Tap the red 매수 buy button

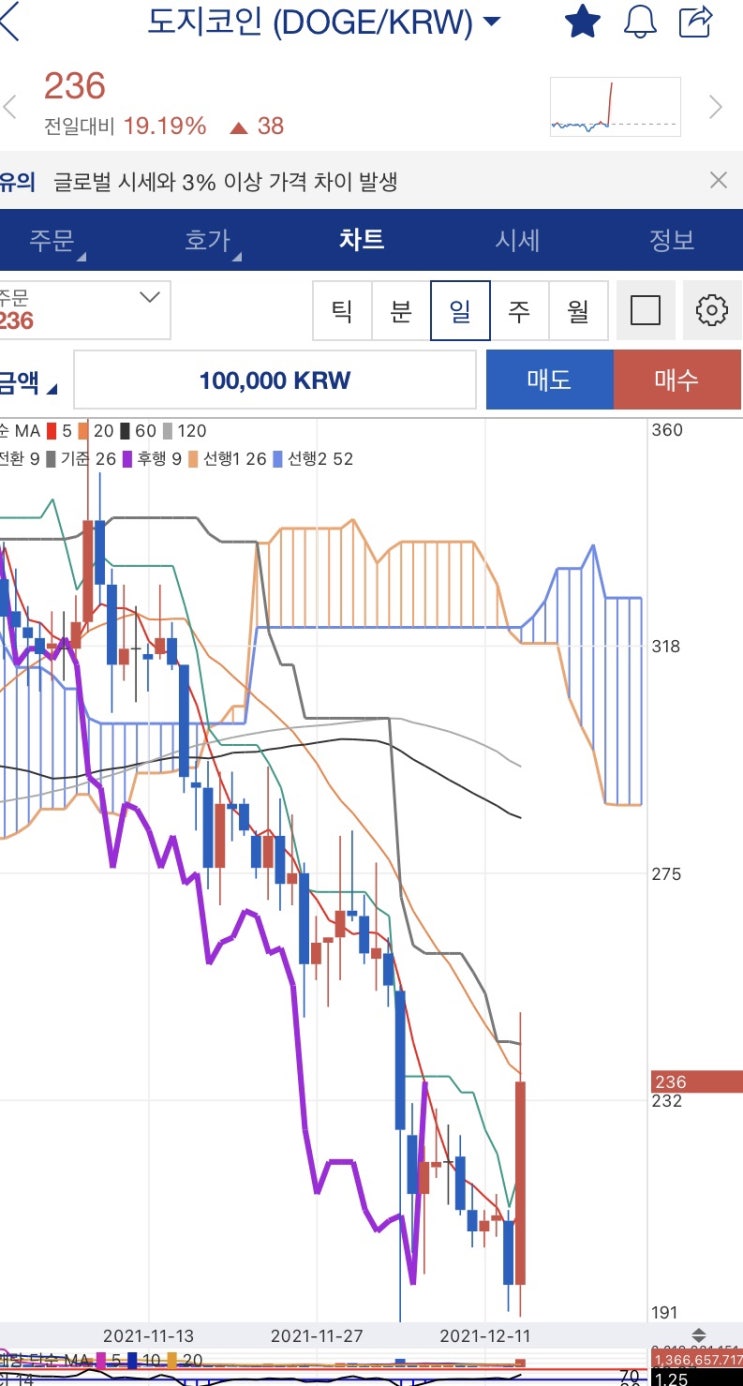[x=677, y=380]
